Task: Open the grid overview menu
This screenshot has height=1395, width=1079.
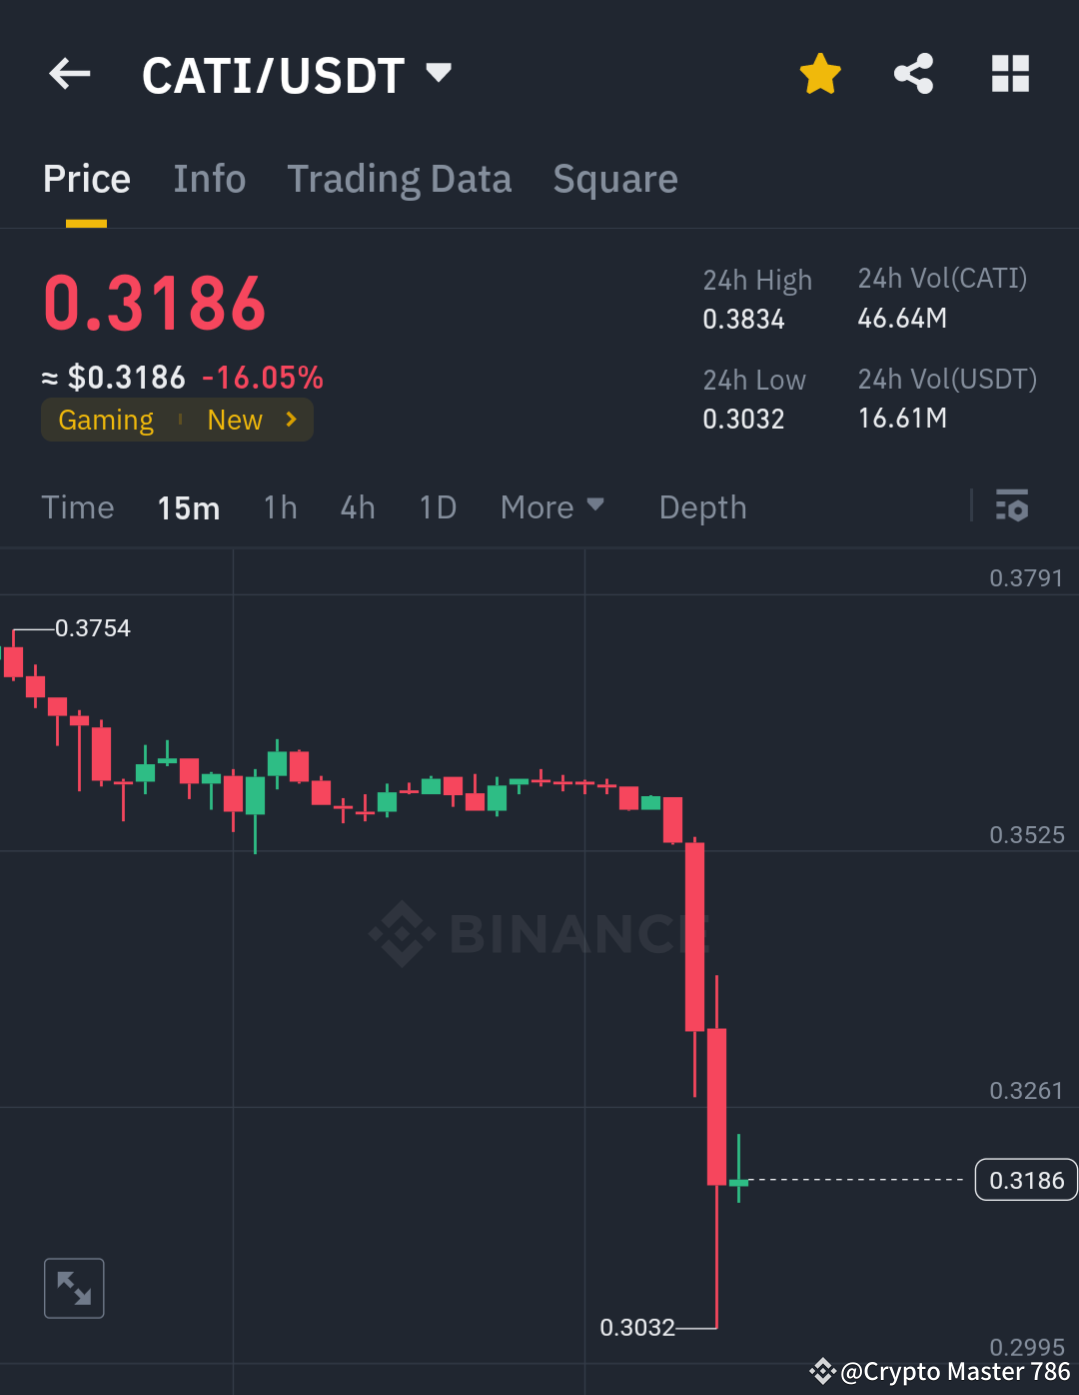Action: 1010,73
